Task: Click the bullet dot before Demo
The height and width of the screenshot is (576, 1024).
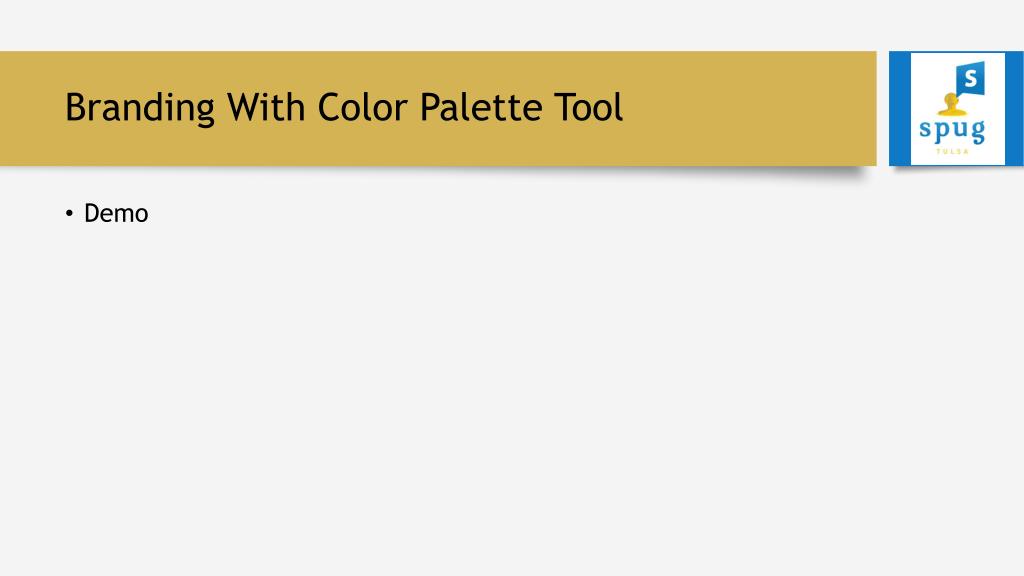Action: (69, 214)
